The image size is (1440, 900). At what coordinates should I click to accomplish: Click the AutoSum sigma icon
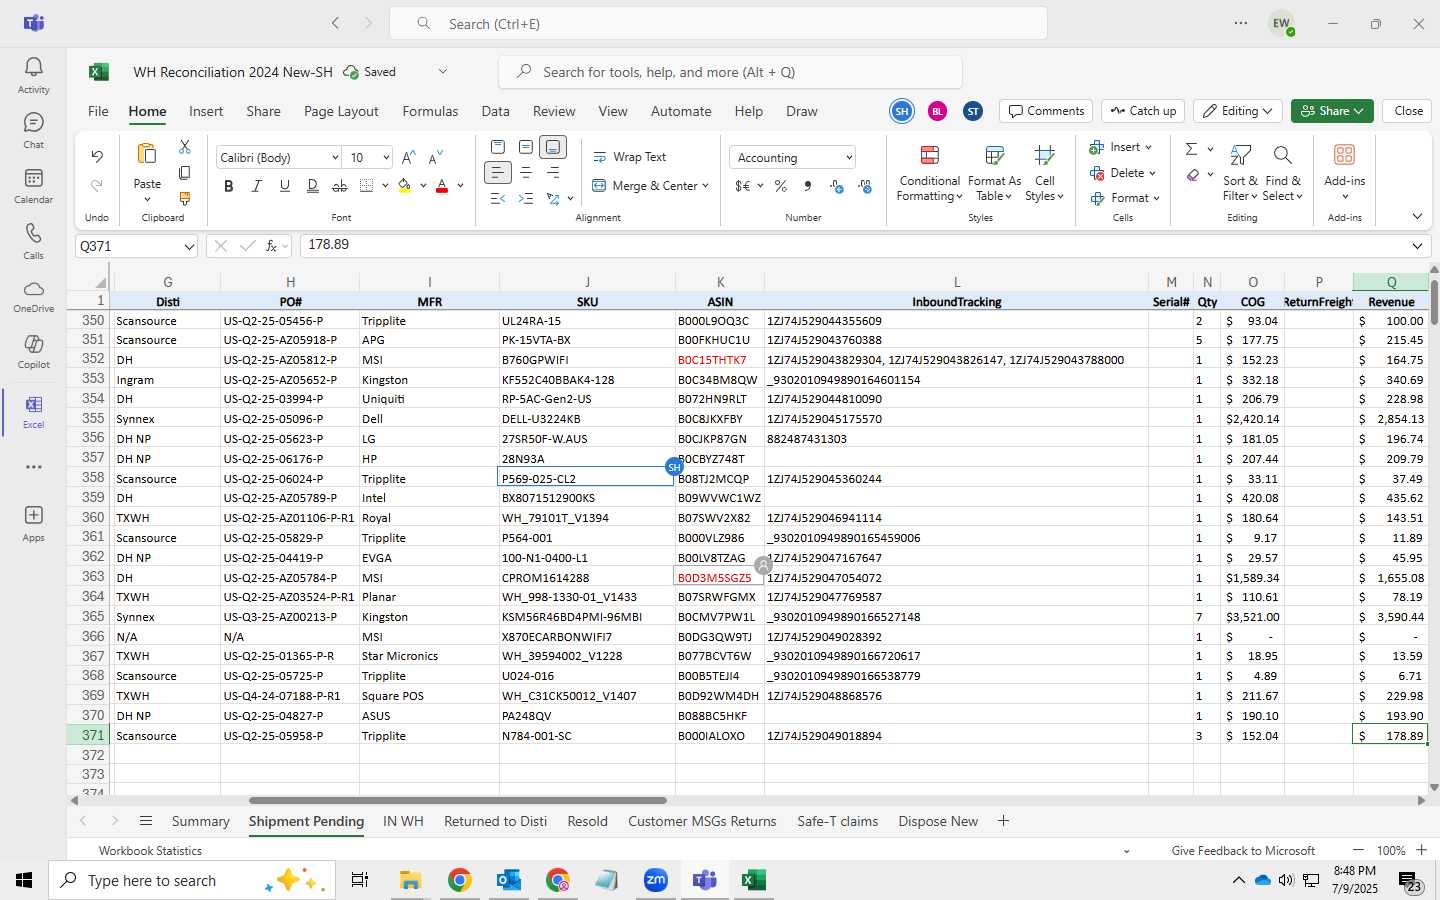[1191, 149]
